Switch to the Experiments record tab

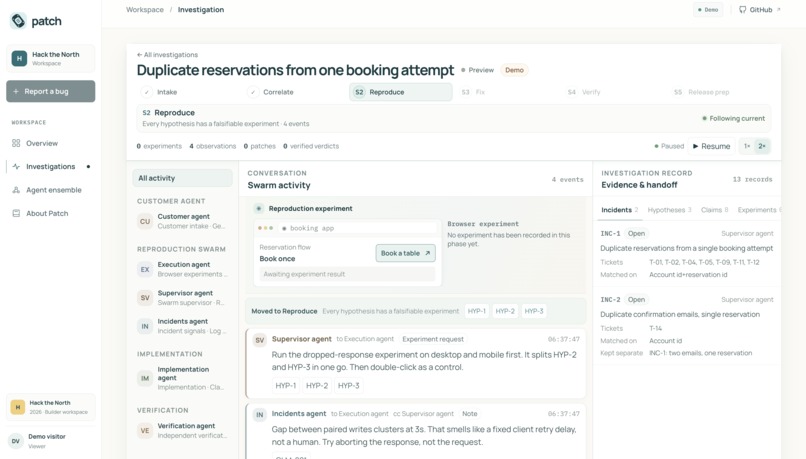tap(759, 210)
